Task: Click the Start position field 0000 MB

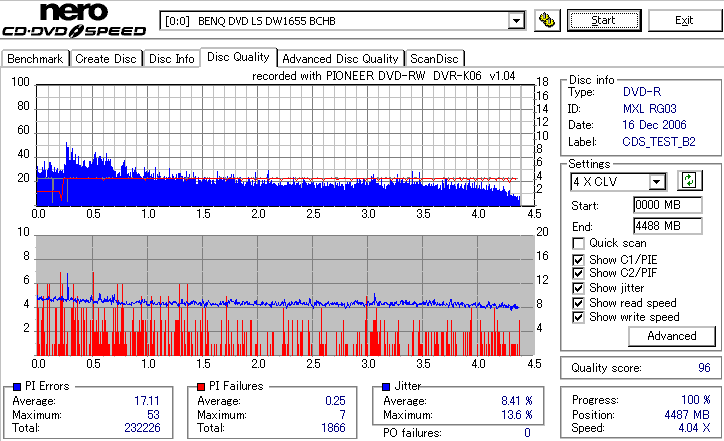Action: (668, 205)
